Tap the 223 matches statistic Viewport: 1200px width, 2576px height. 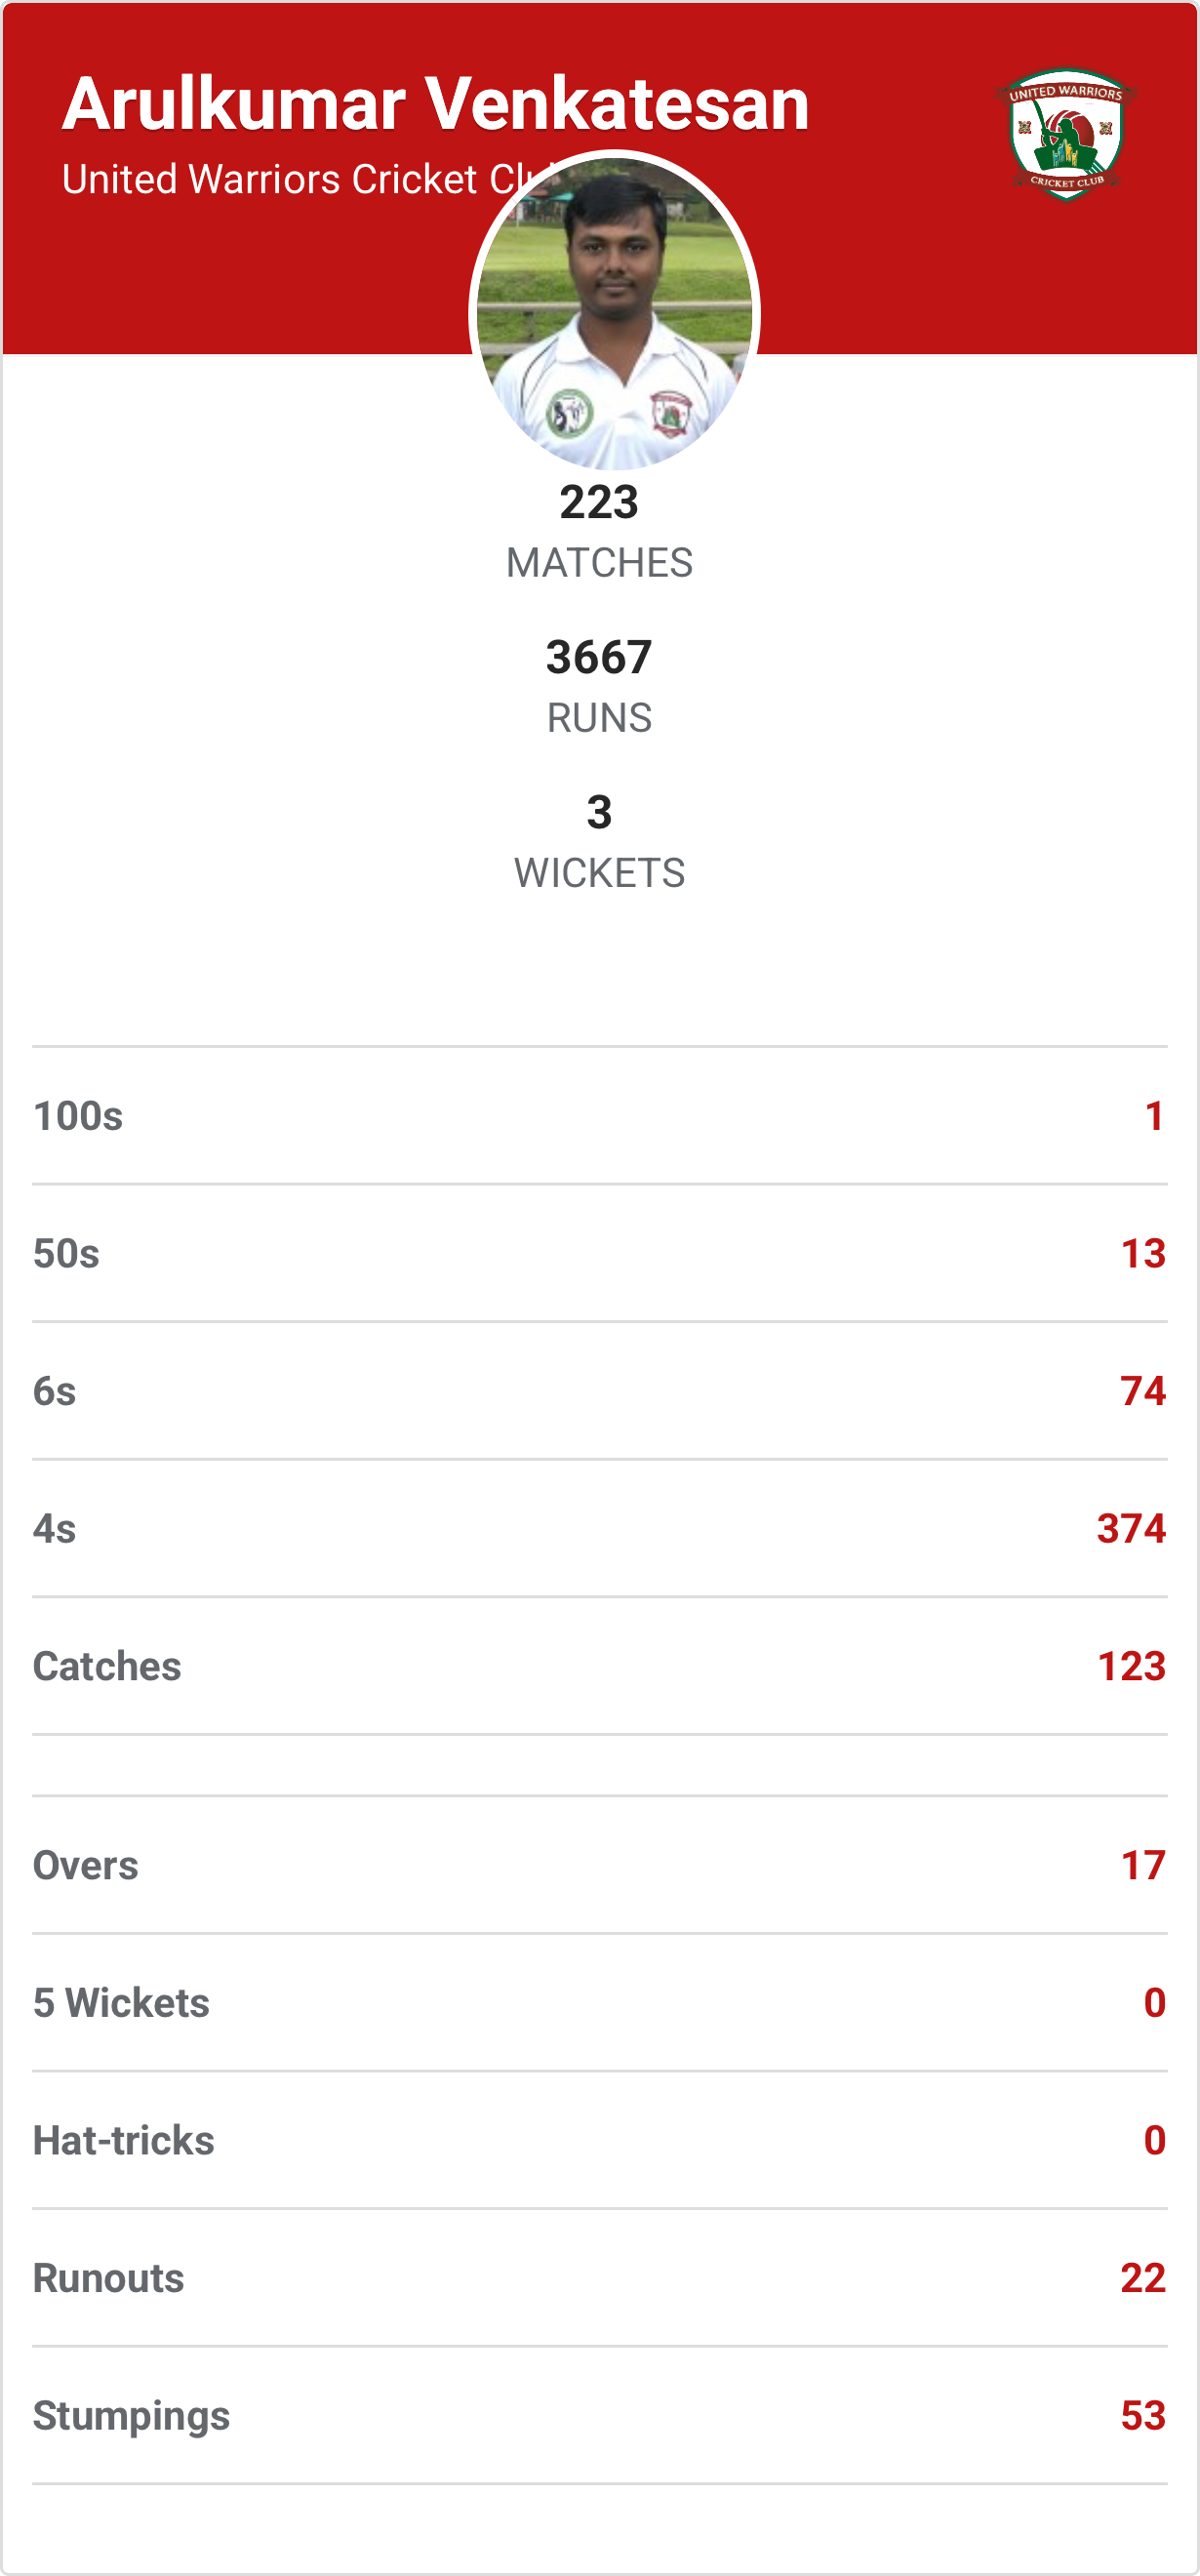(x=599, y=502)
